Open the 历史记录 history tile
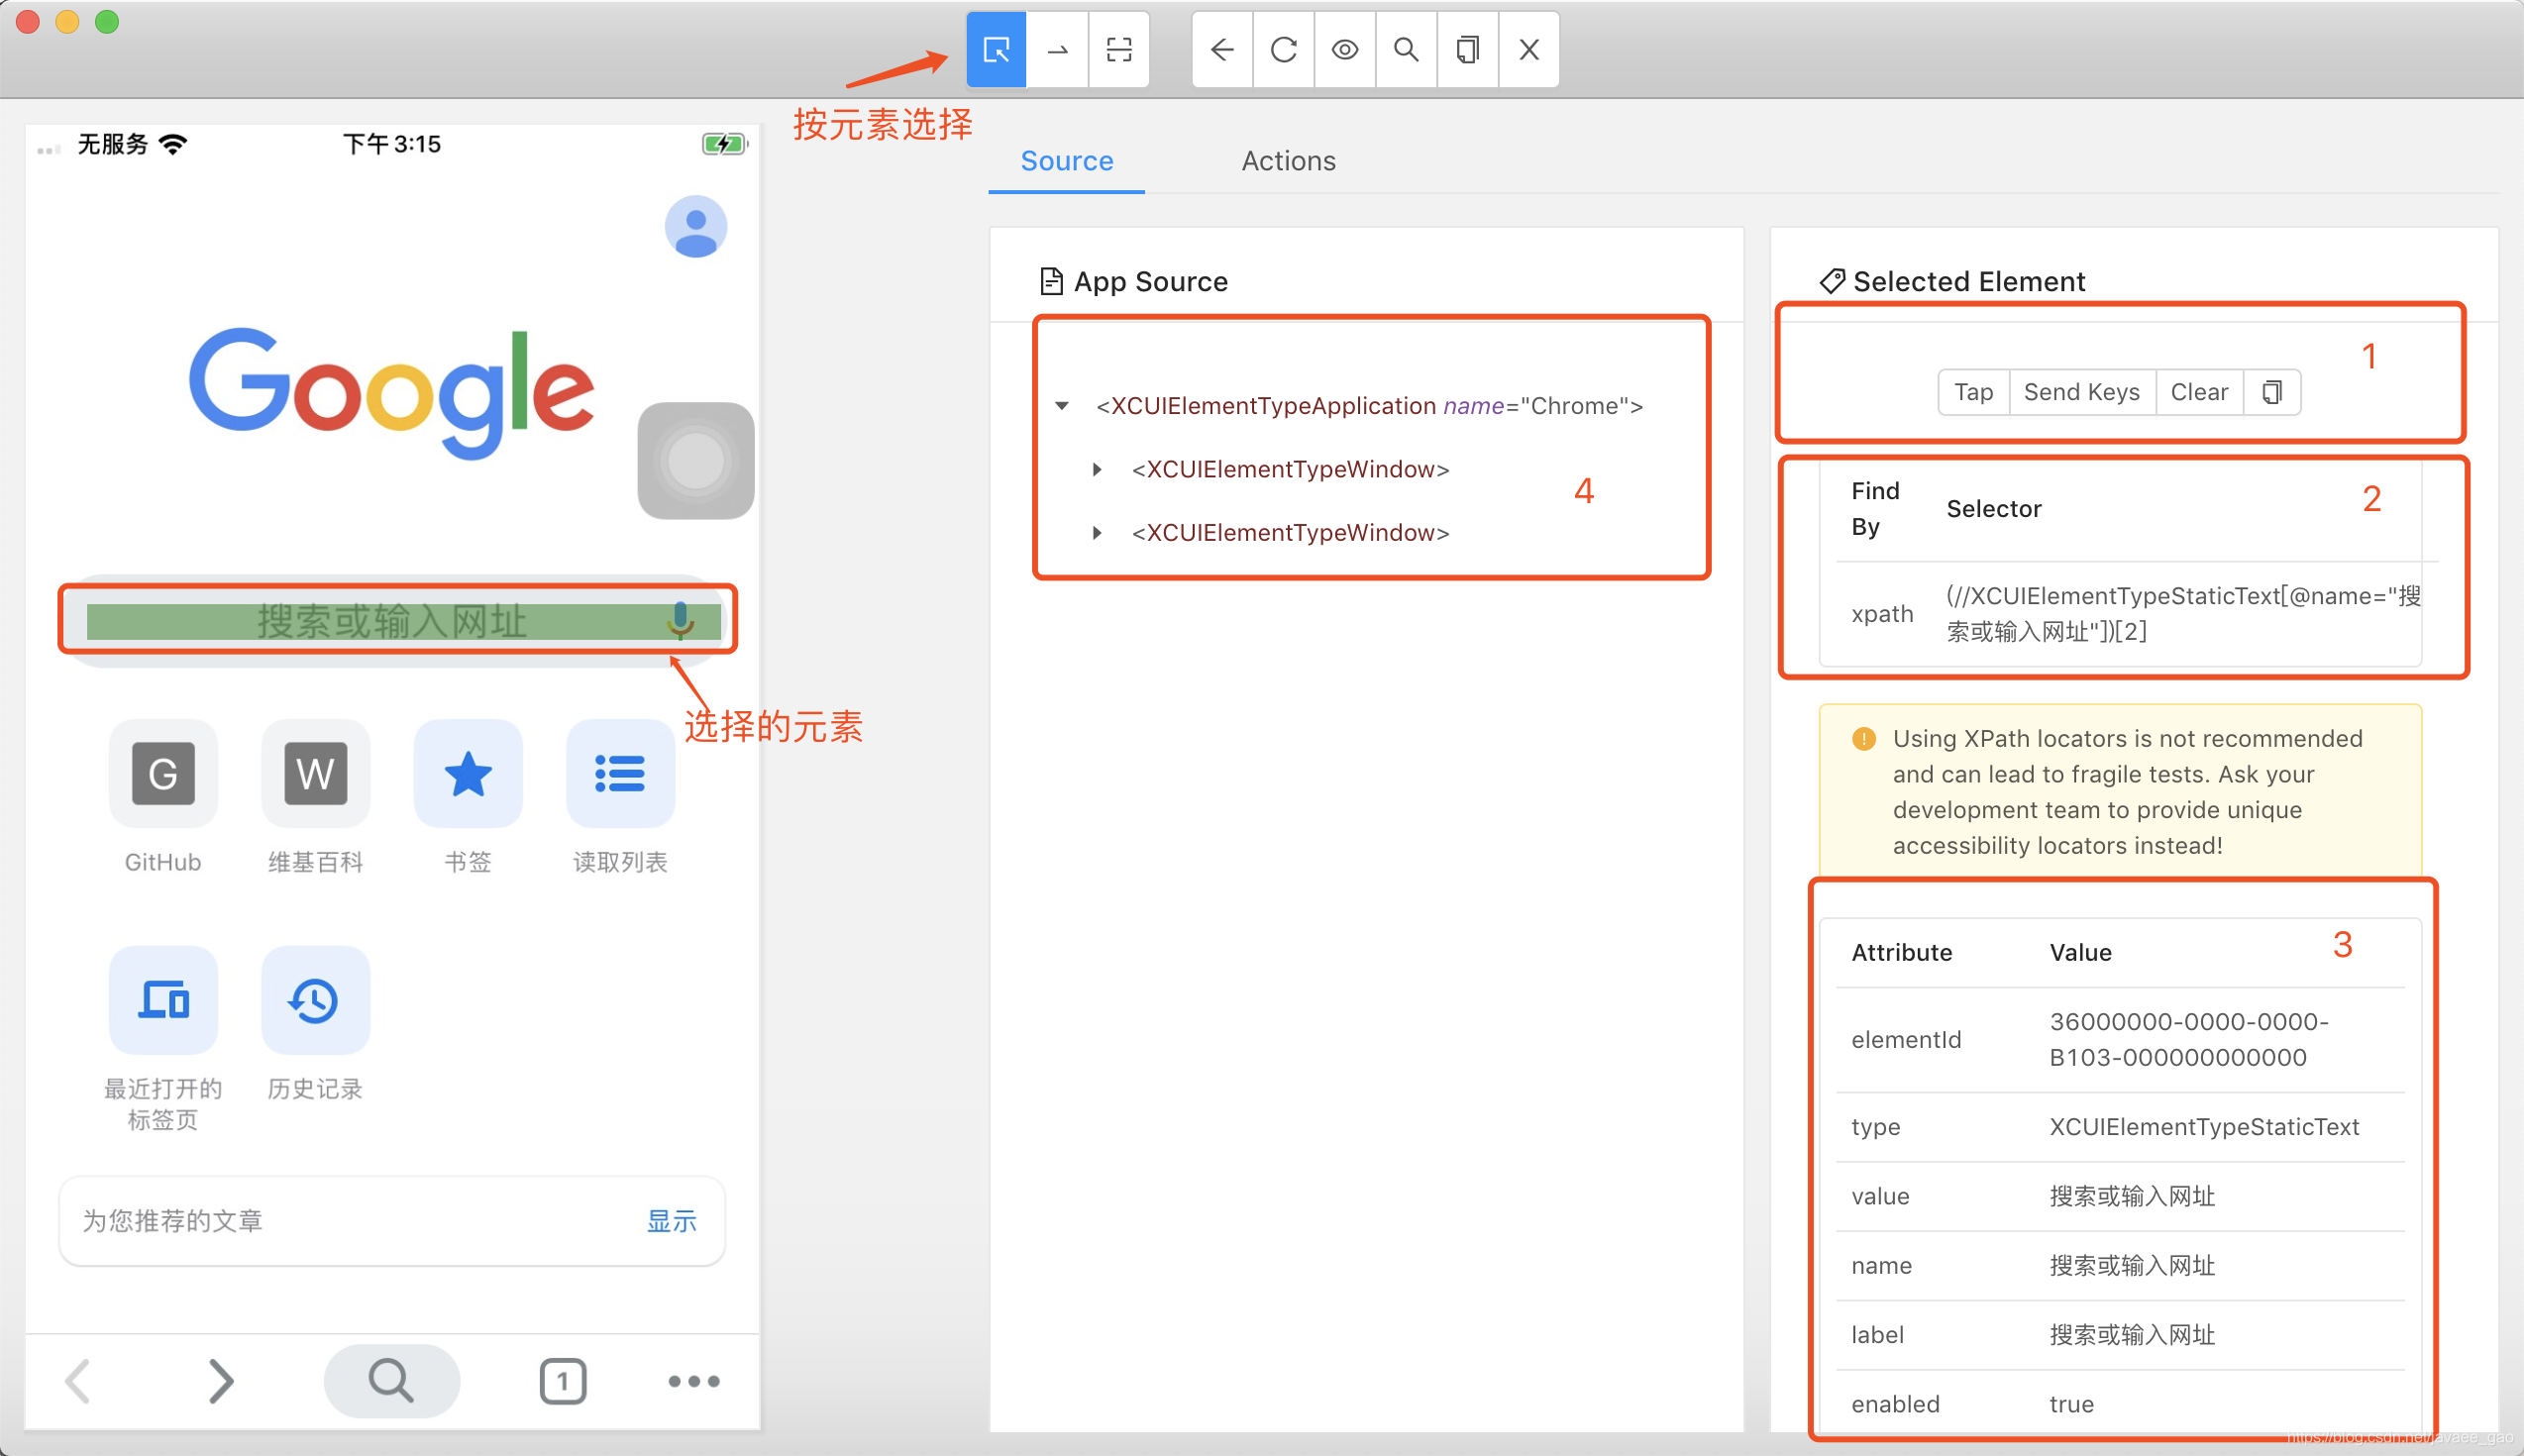Screen dimensions: 2524x1456 click(x=315, y=1000)
